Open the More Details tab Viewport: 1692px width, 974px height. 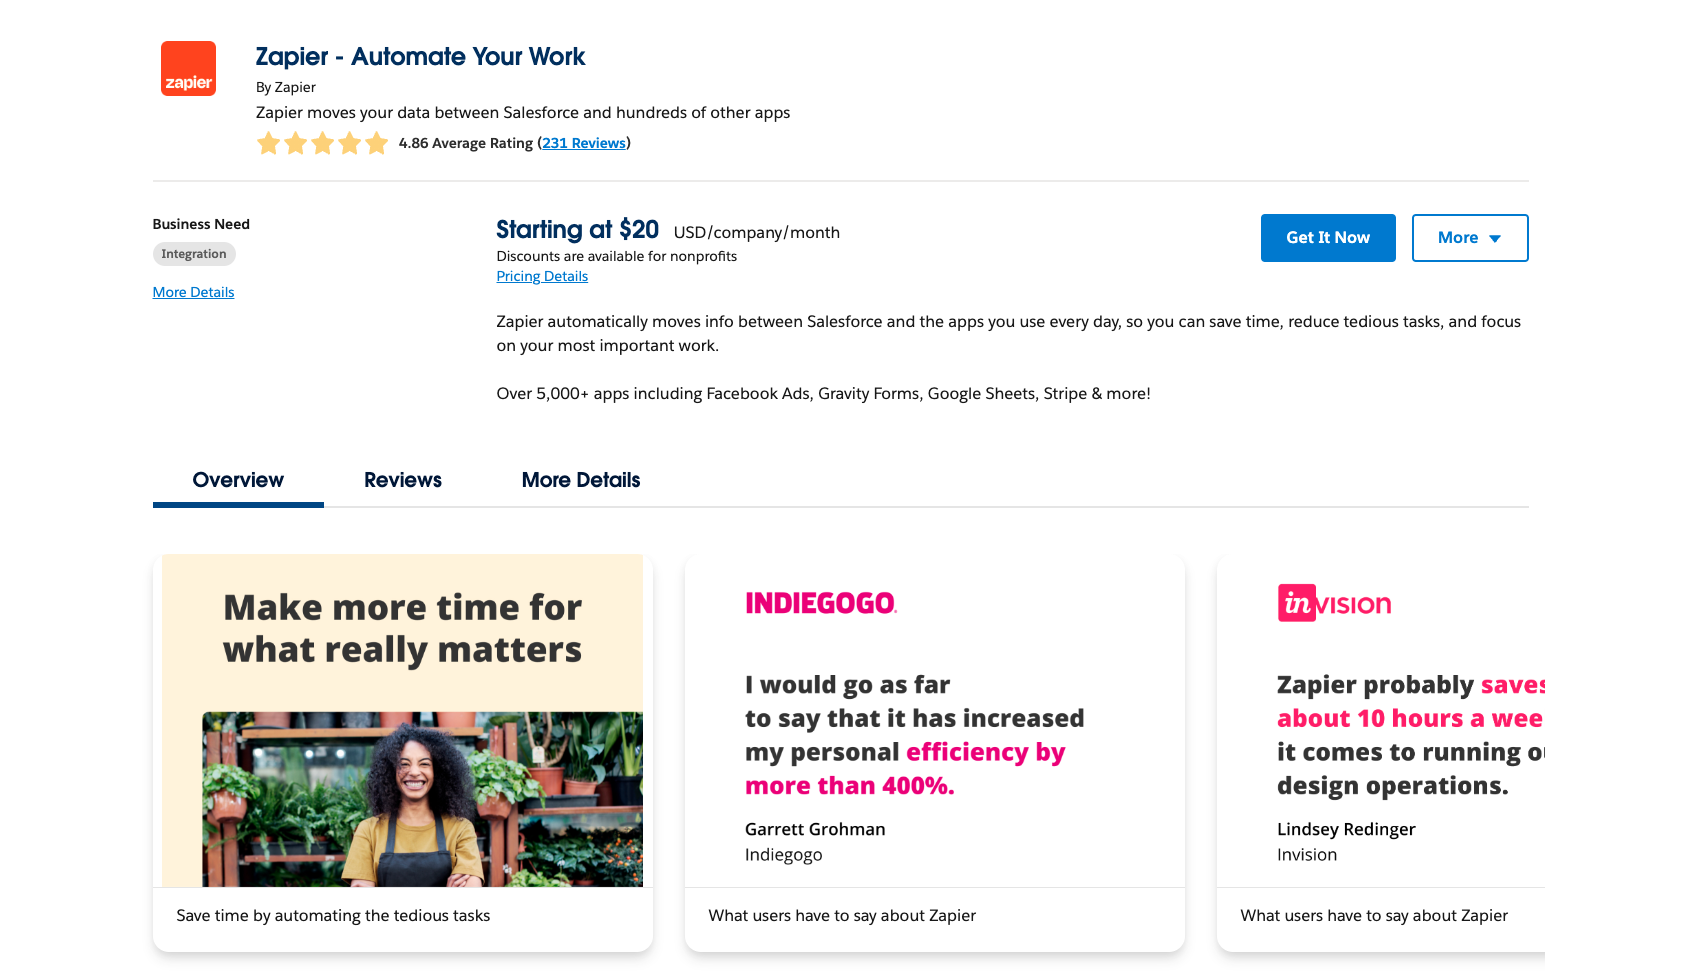(x=580, y=480)
